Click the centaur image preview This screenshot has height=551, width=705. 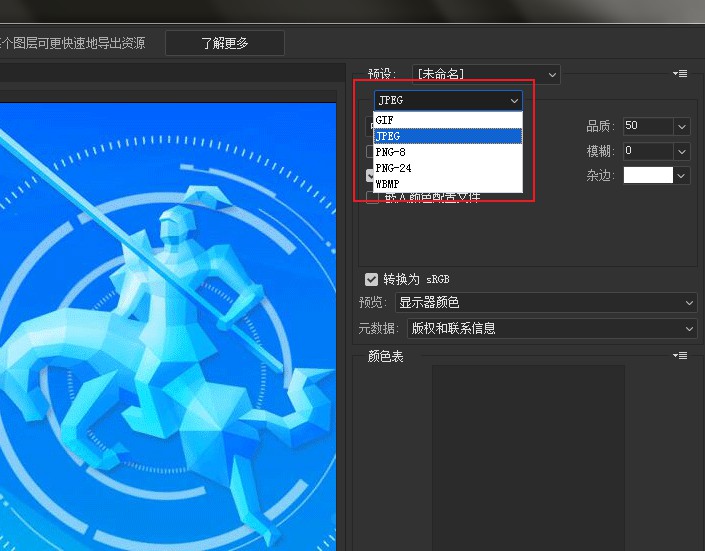[x=168, y=327]
